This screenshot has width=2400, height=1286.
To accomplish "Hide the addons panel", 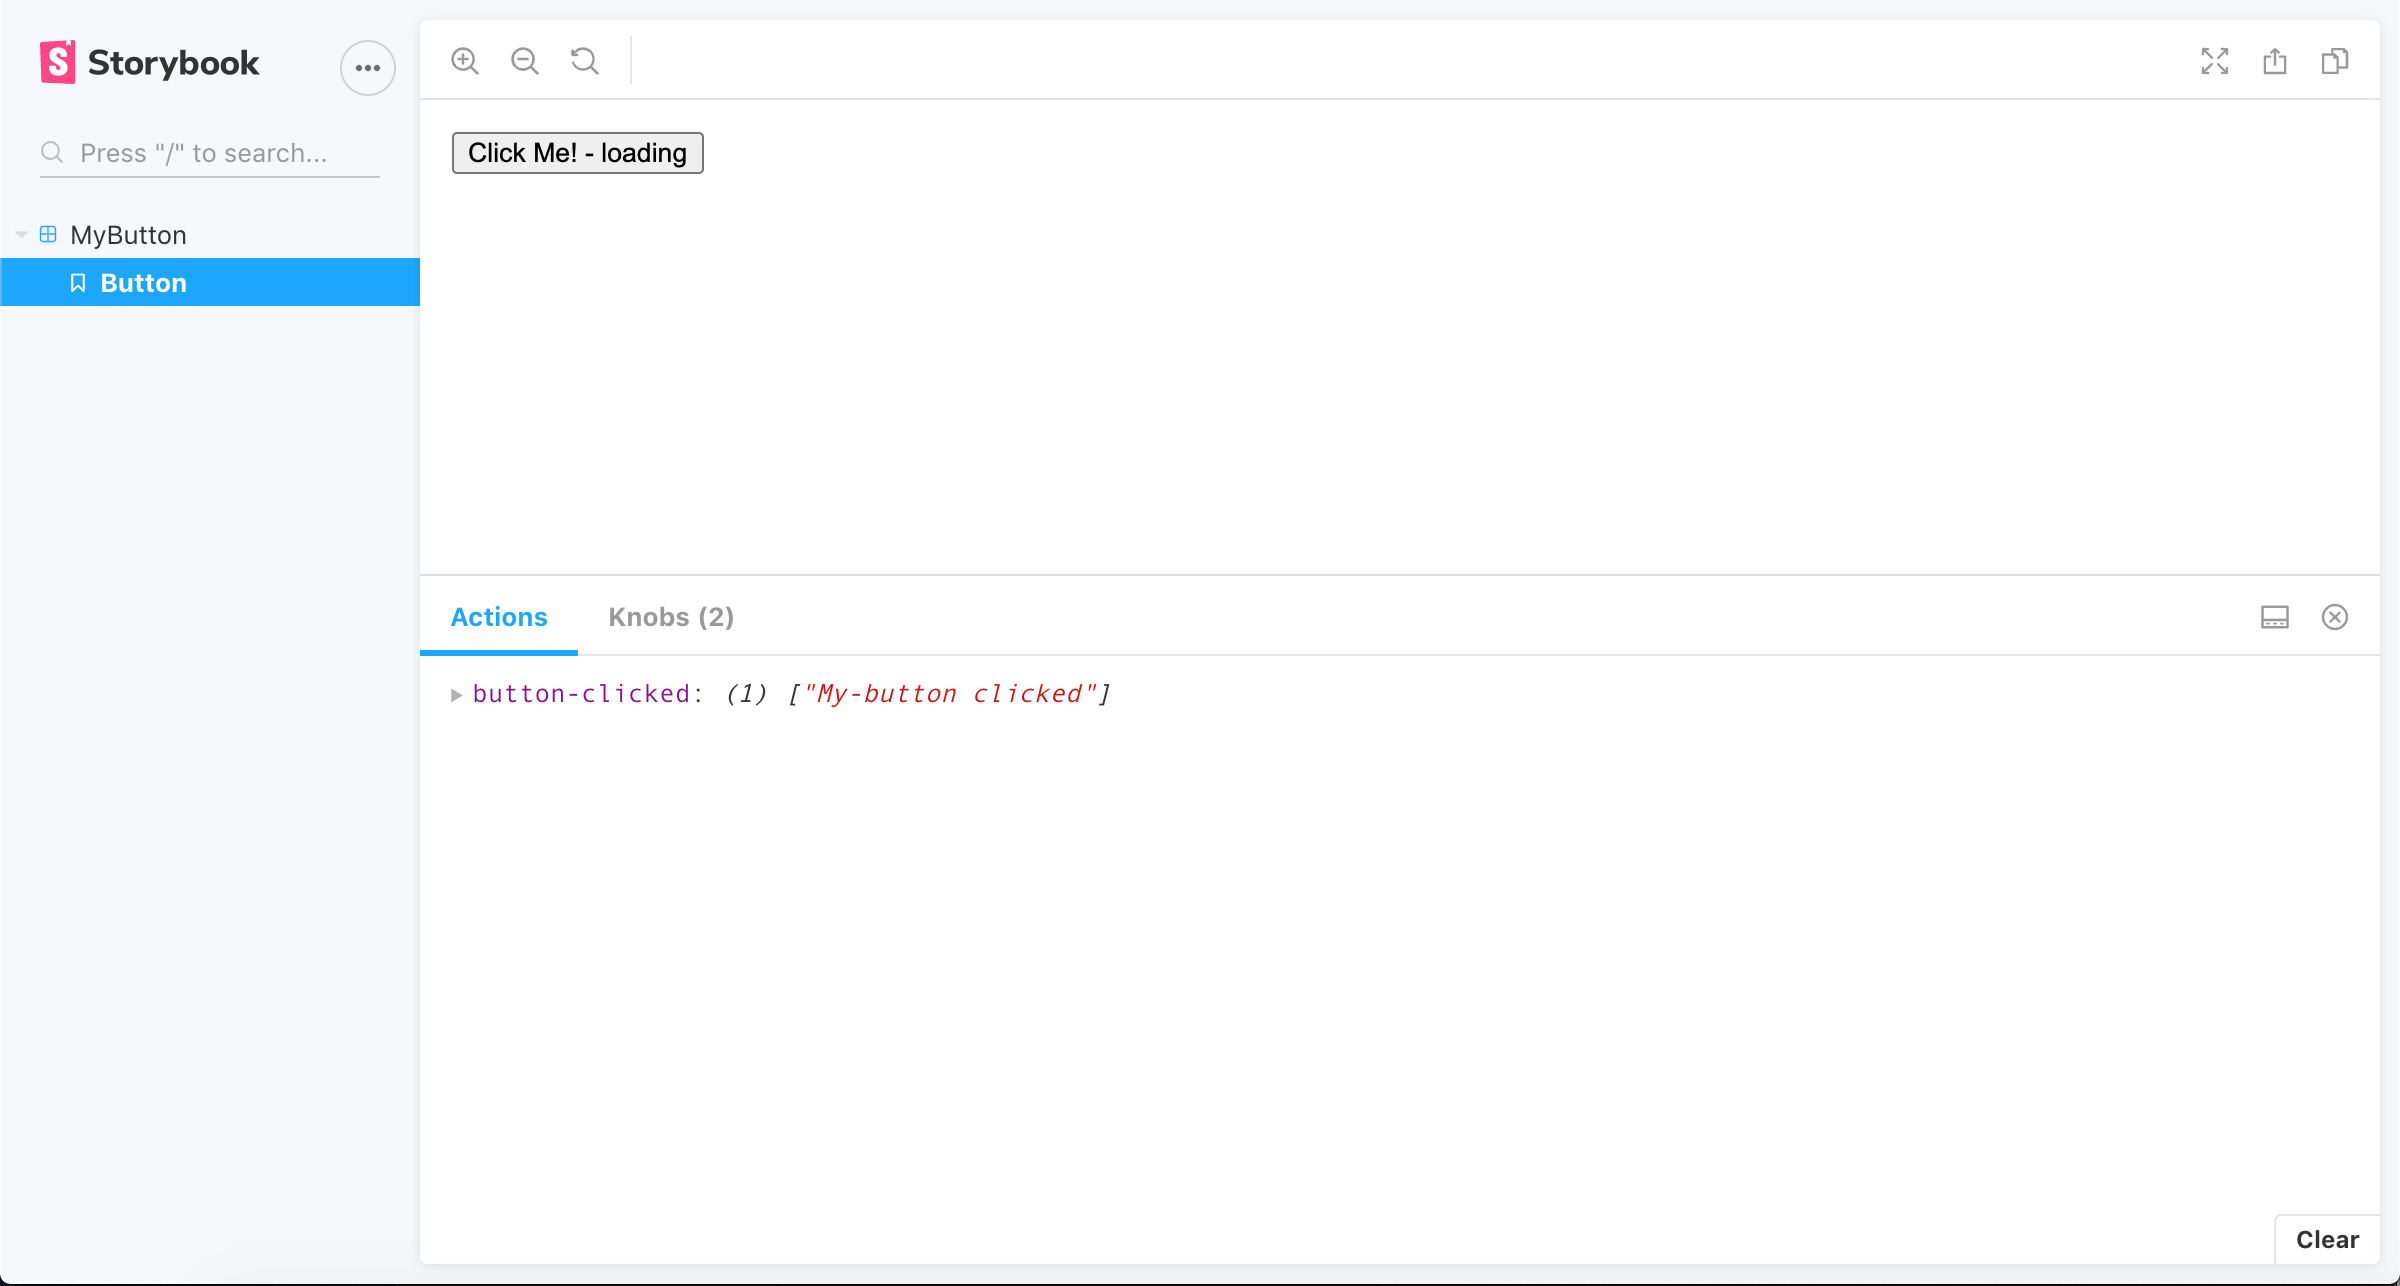I will click(2335, 617).
